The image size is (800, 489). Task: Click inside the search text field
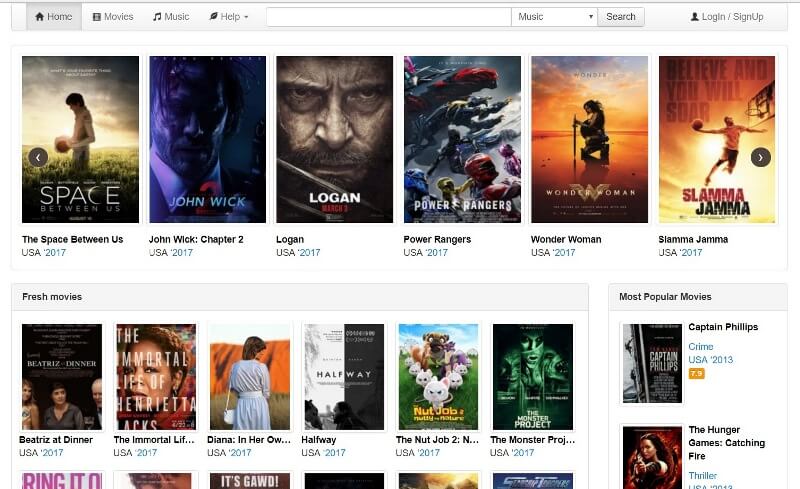pos(389,17)
